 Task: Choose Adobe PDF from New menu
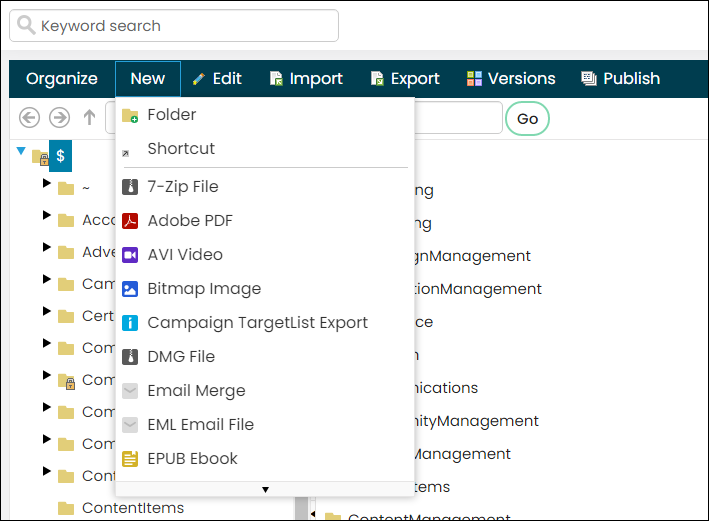coord(265,221)
